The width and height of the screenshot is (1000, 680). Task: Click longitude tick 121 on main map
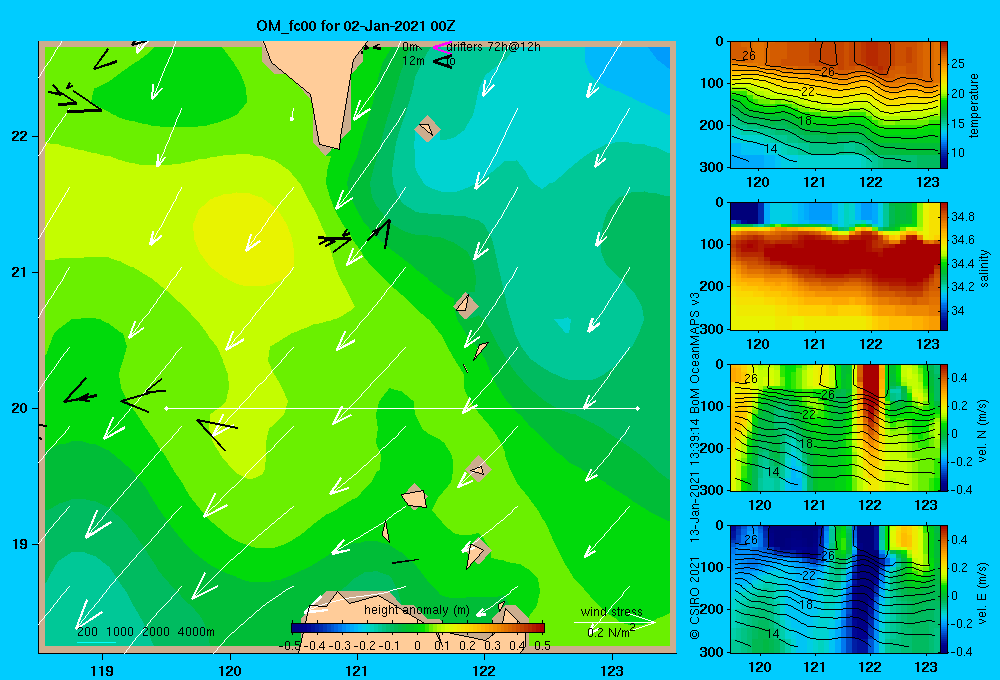357,670
